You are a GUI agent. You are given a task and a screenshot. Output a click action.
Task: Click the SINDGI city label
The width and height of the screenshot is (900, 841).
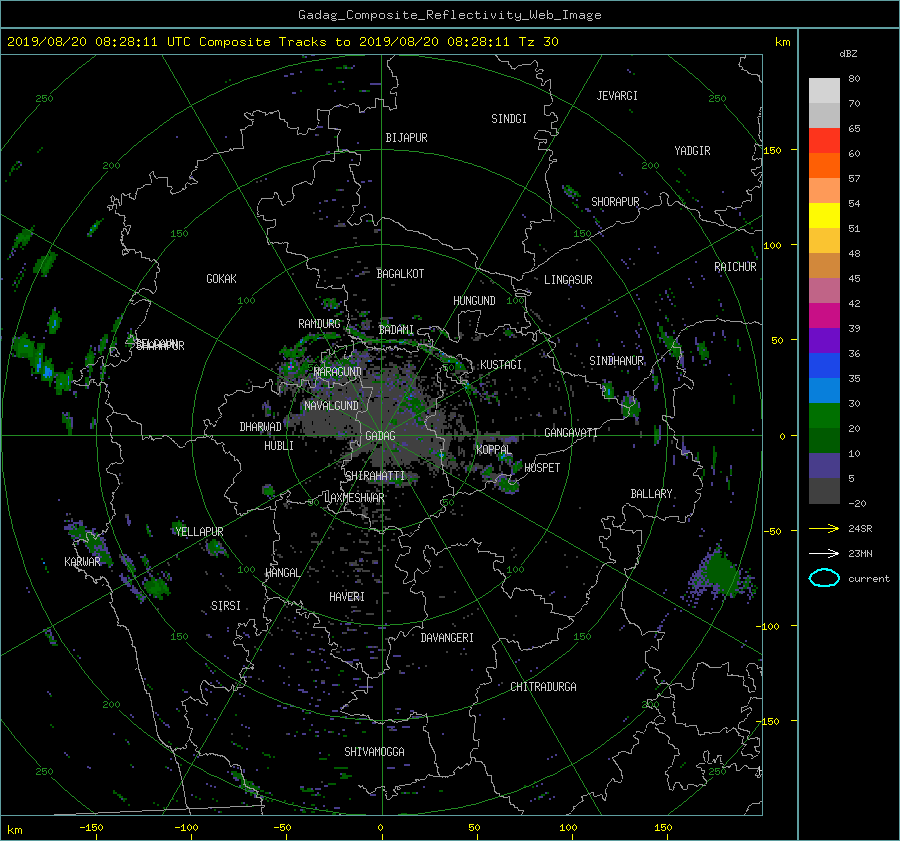(x=509, y=119)
